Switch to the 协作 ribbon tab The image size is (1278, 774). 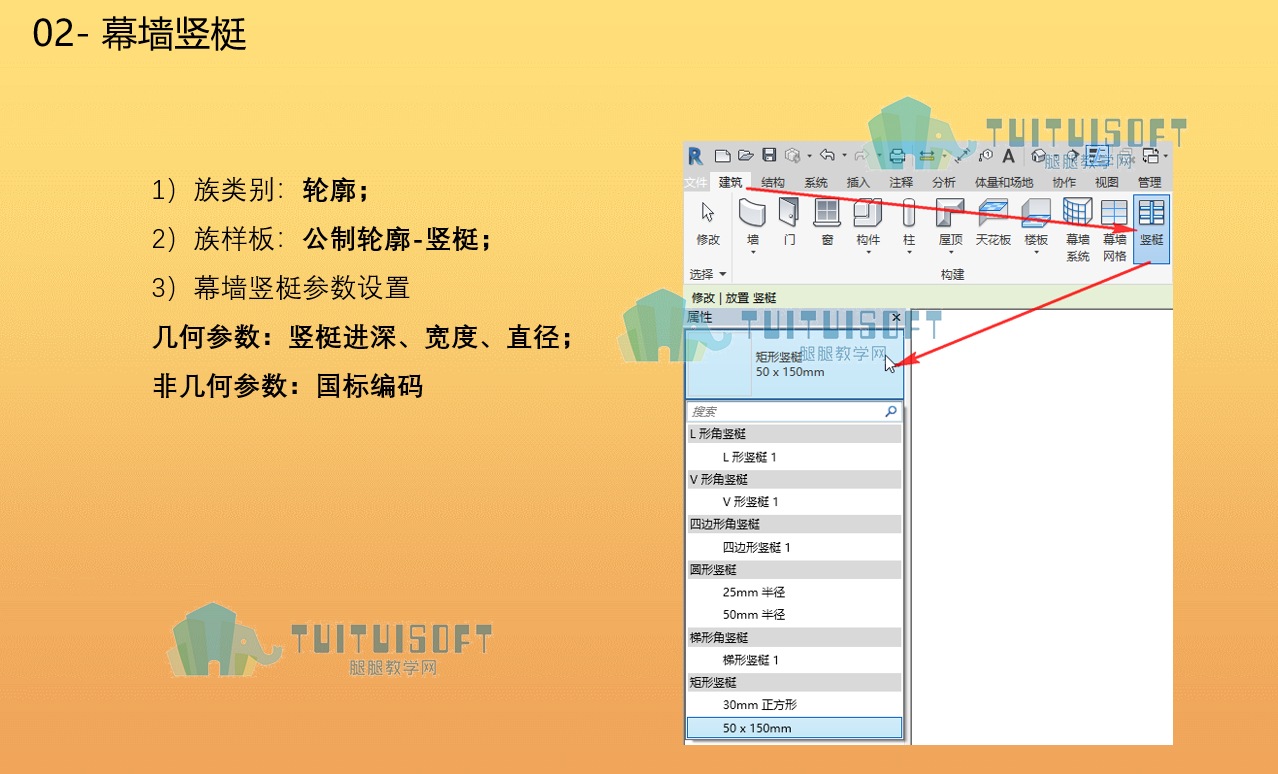point(1064,183)
